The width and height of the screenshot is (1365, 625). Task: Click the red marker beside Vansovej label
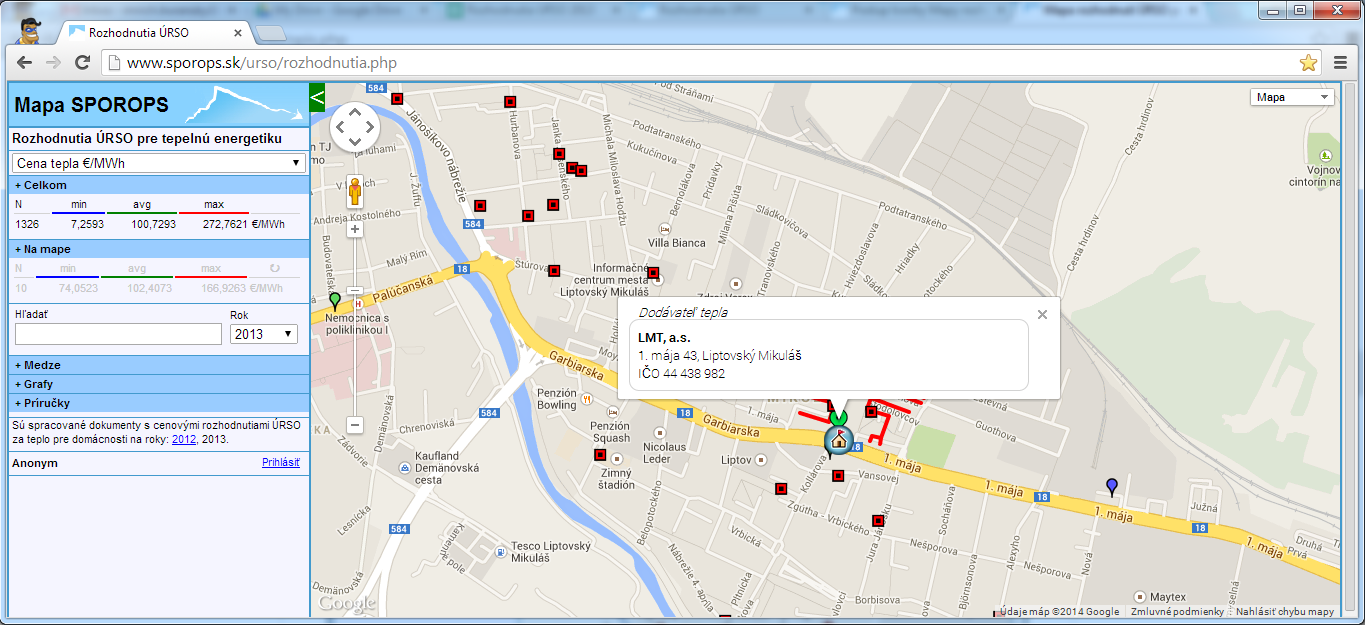pyautogui.click(x=838, y=476)
